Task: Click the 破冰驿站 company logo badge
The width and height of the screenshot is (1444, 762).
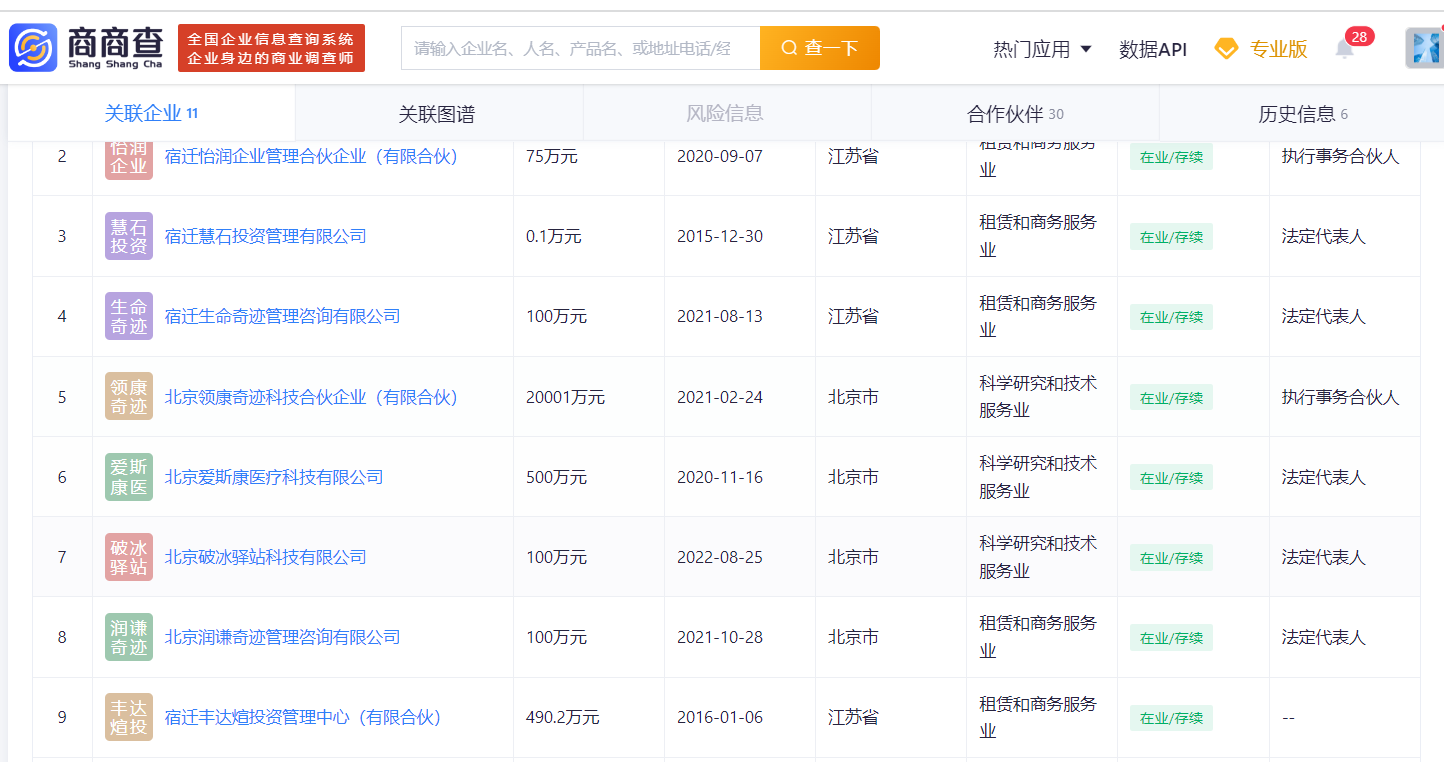Action: click(128, 557)
